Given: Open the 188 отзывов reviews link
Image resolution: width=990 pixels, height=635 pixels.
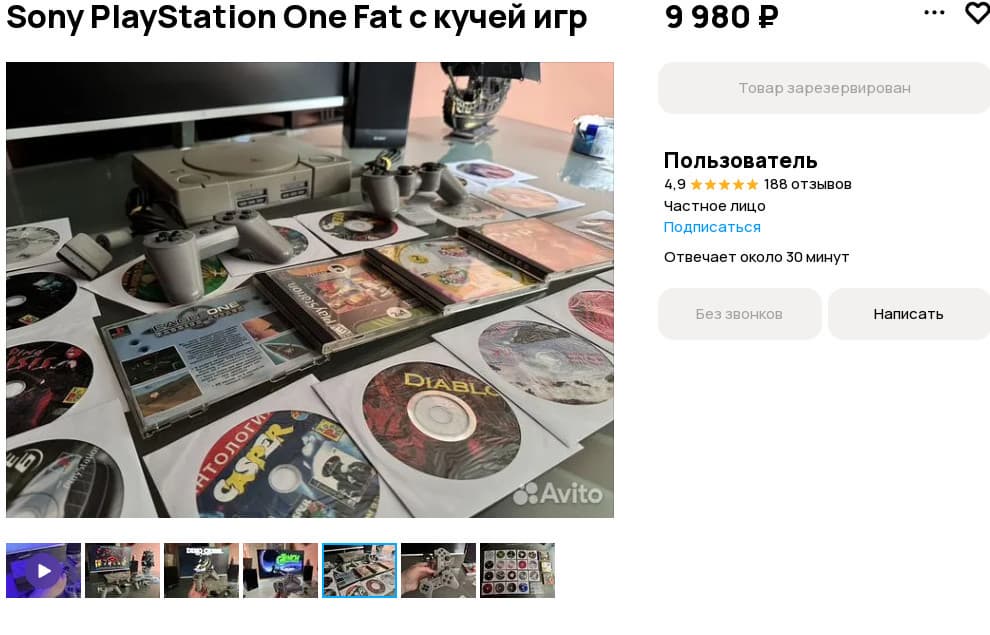Looking at the screenshot, I should click(x=808, y=184).
